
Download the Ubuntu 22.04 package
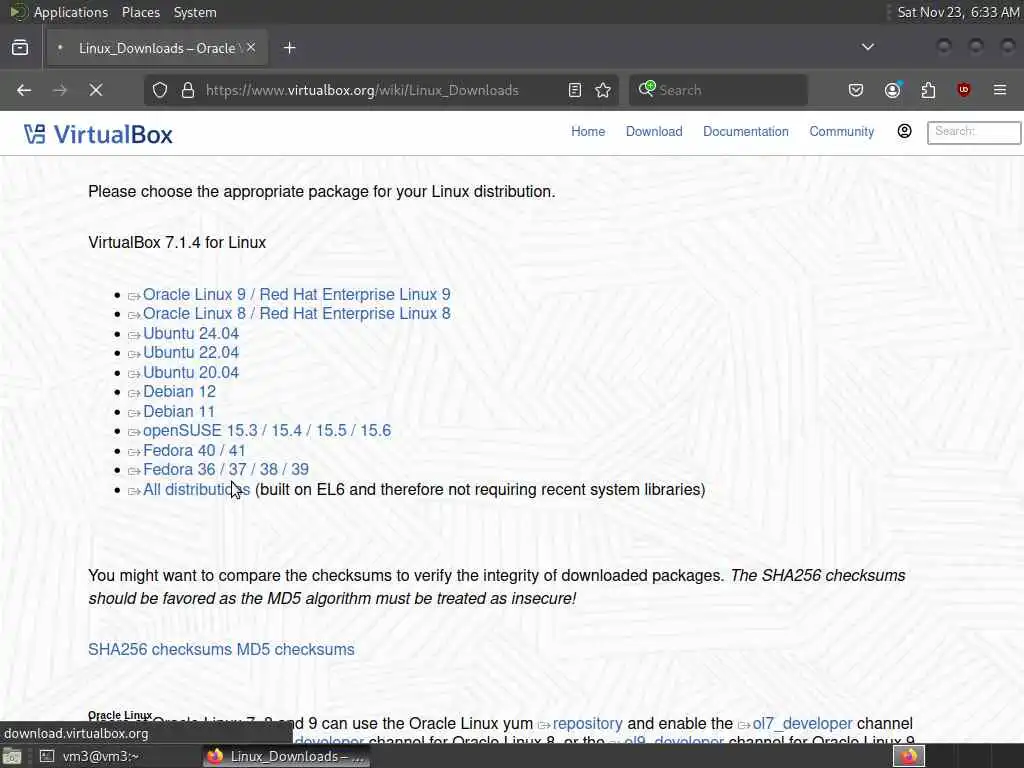coord(191,353)
